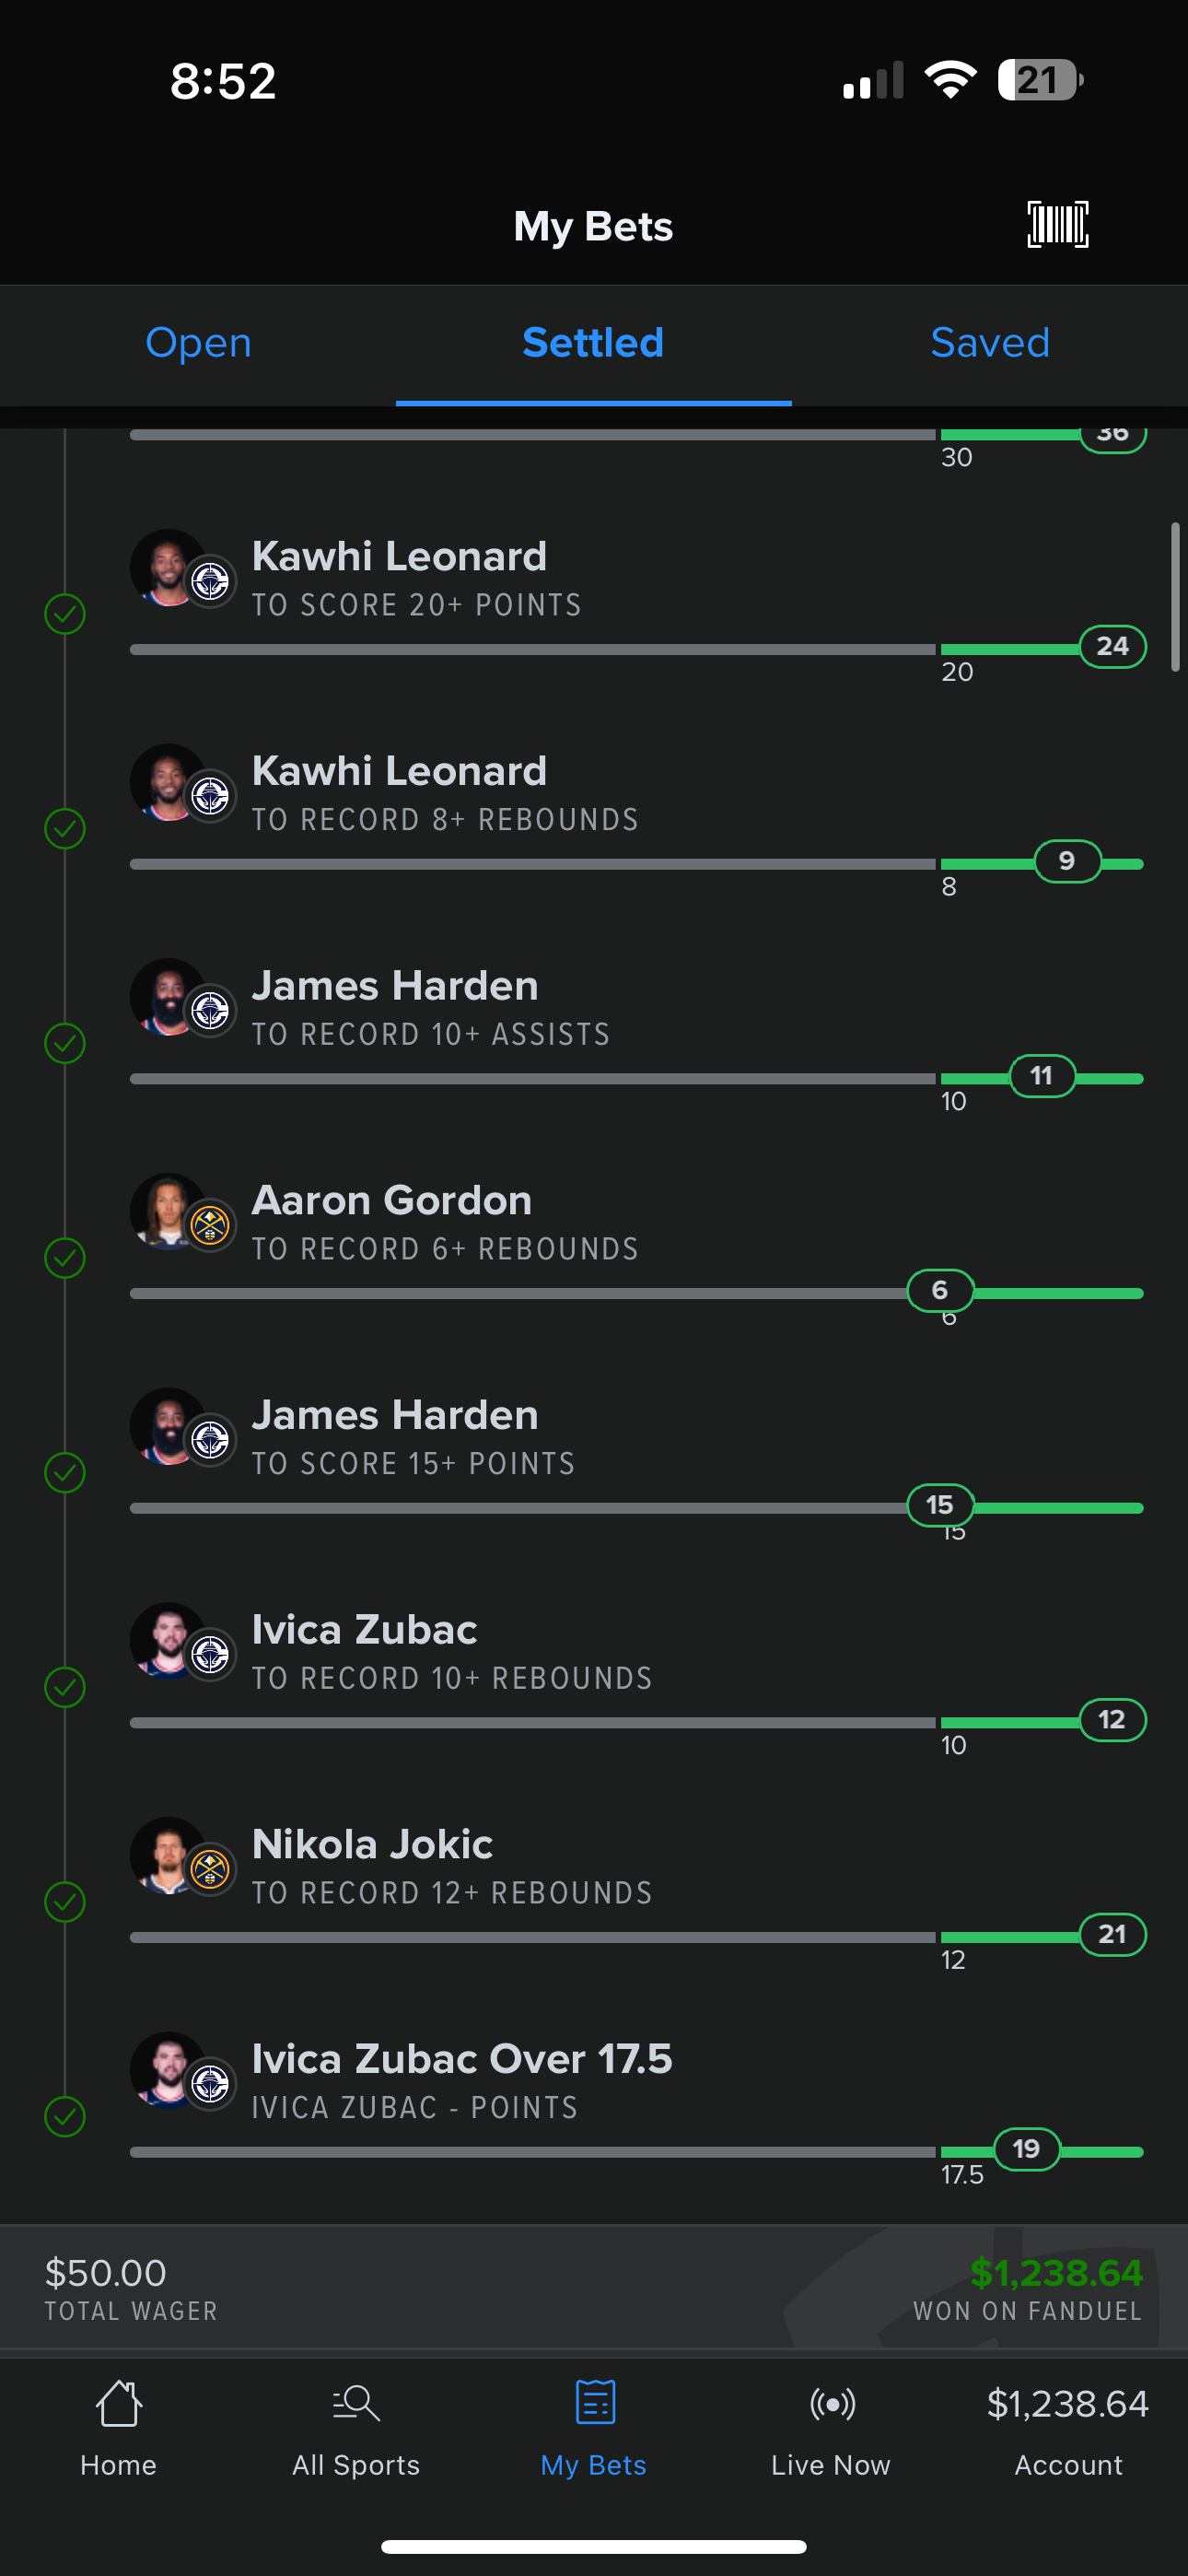This screenshot has width=1188, height=2576.
Task: Tap green check beside Kawhi 20+ points
Action: click(65, 614)
